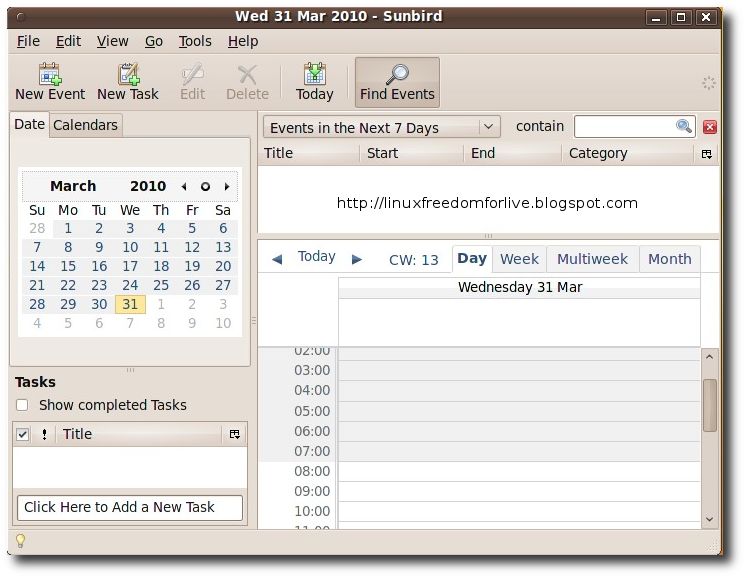Switch to the Calendars tab
The height and width of the screenshot is (578, 746).
click(x=85, y=125)
